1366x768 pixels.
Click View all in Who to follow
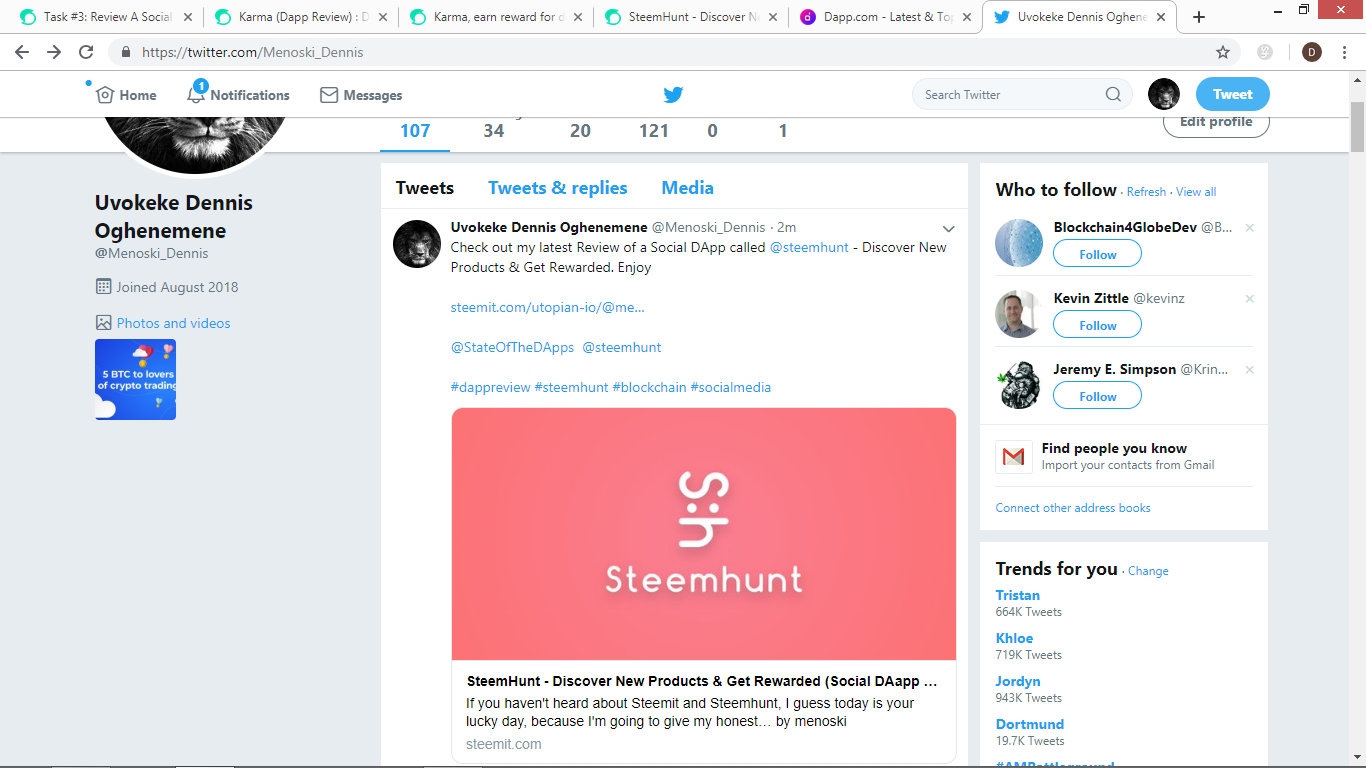click(1196, 192)
